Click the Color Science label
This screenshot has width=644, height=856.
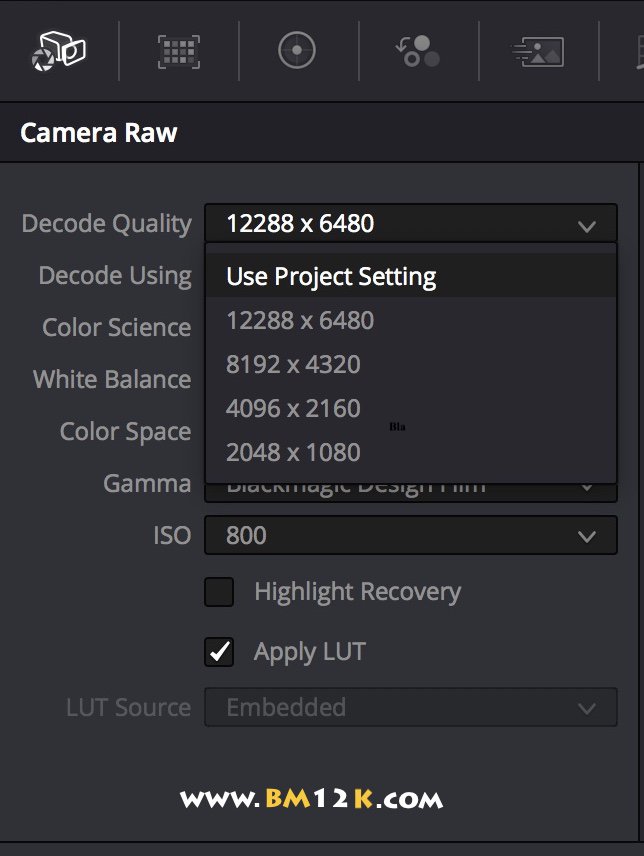(x=117, y=328)
